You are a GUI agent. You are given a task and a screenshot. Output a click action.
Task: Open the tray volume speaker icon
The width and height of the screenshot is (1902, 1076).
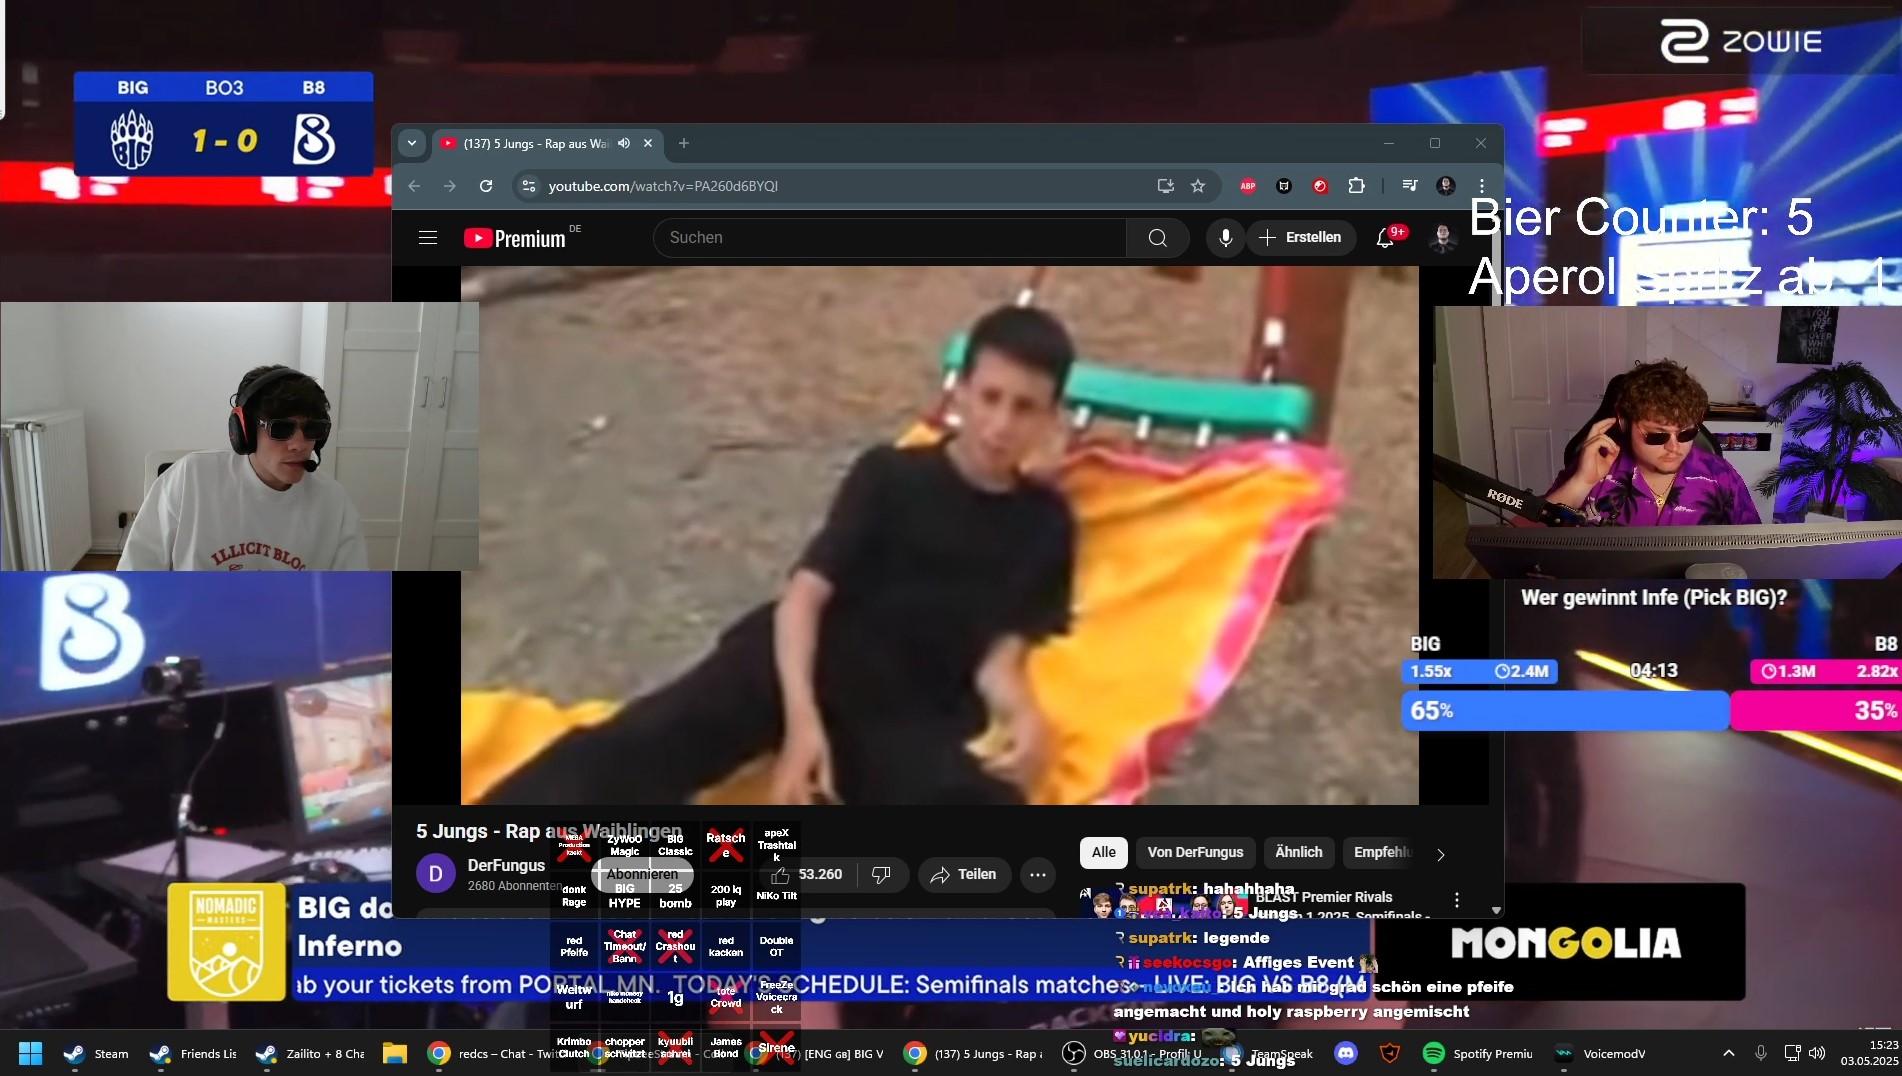tap(1818, 1053)
